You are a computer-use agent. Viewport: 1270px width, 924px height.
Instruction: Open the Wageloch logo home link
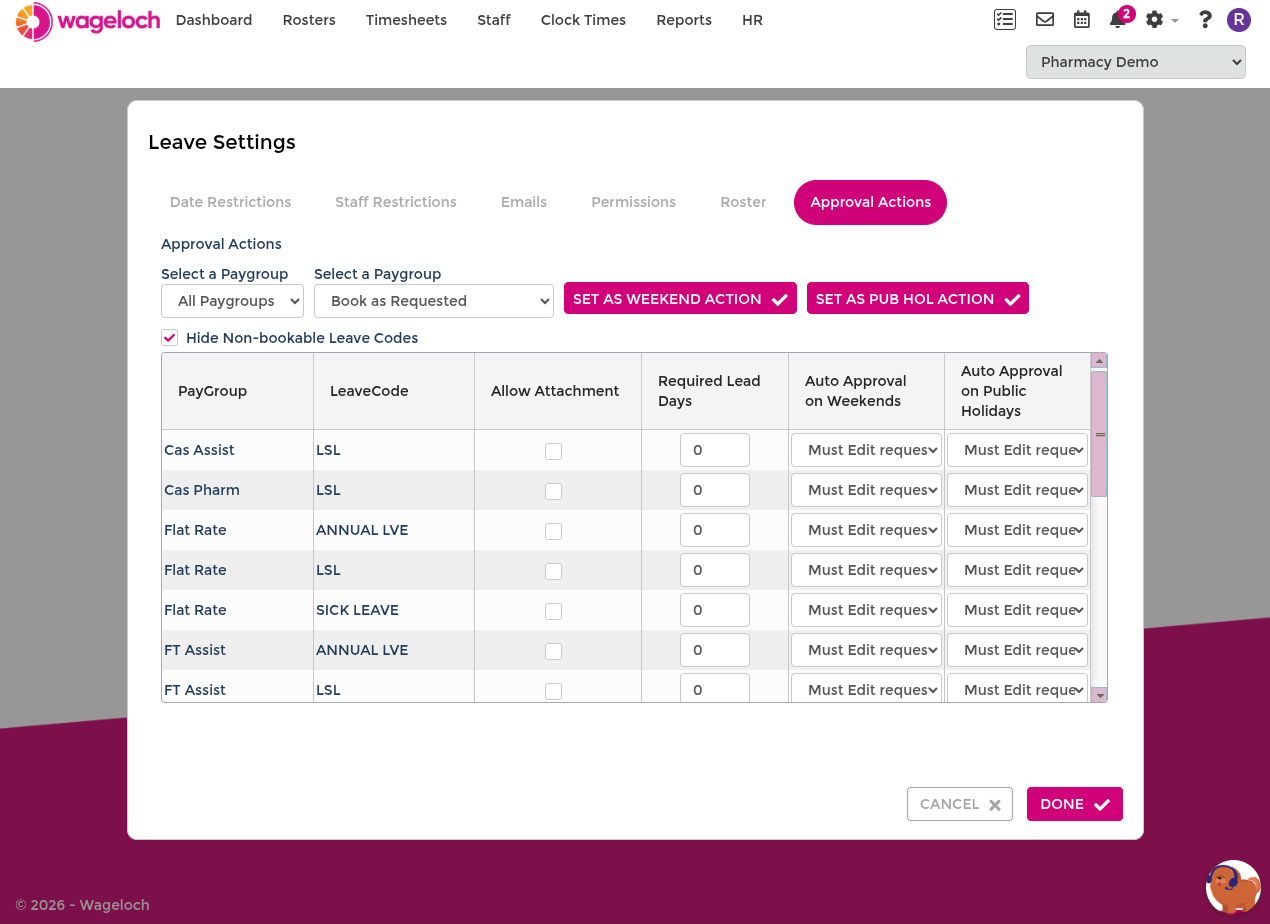click(88, 21)
